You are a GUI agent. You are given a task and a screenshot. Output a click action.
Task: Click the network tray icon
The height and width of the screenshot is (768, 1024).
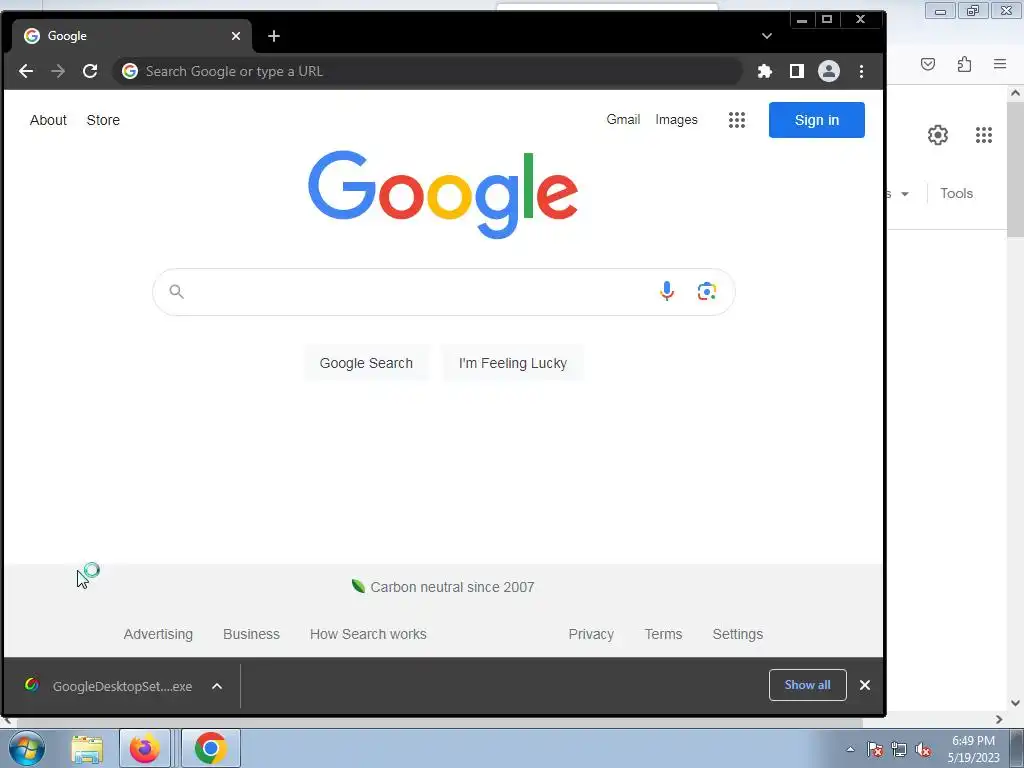899,749
